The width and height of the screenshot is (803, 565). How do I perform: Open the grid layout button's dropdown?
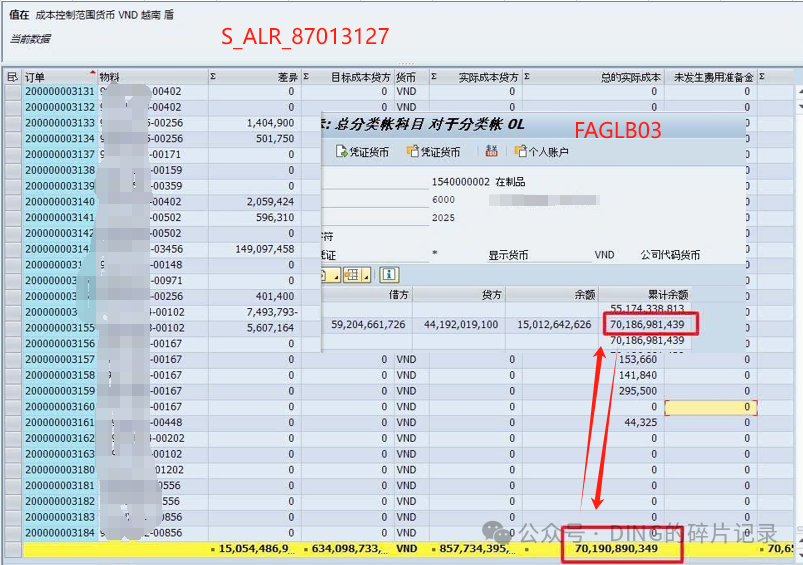(367, 277)
